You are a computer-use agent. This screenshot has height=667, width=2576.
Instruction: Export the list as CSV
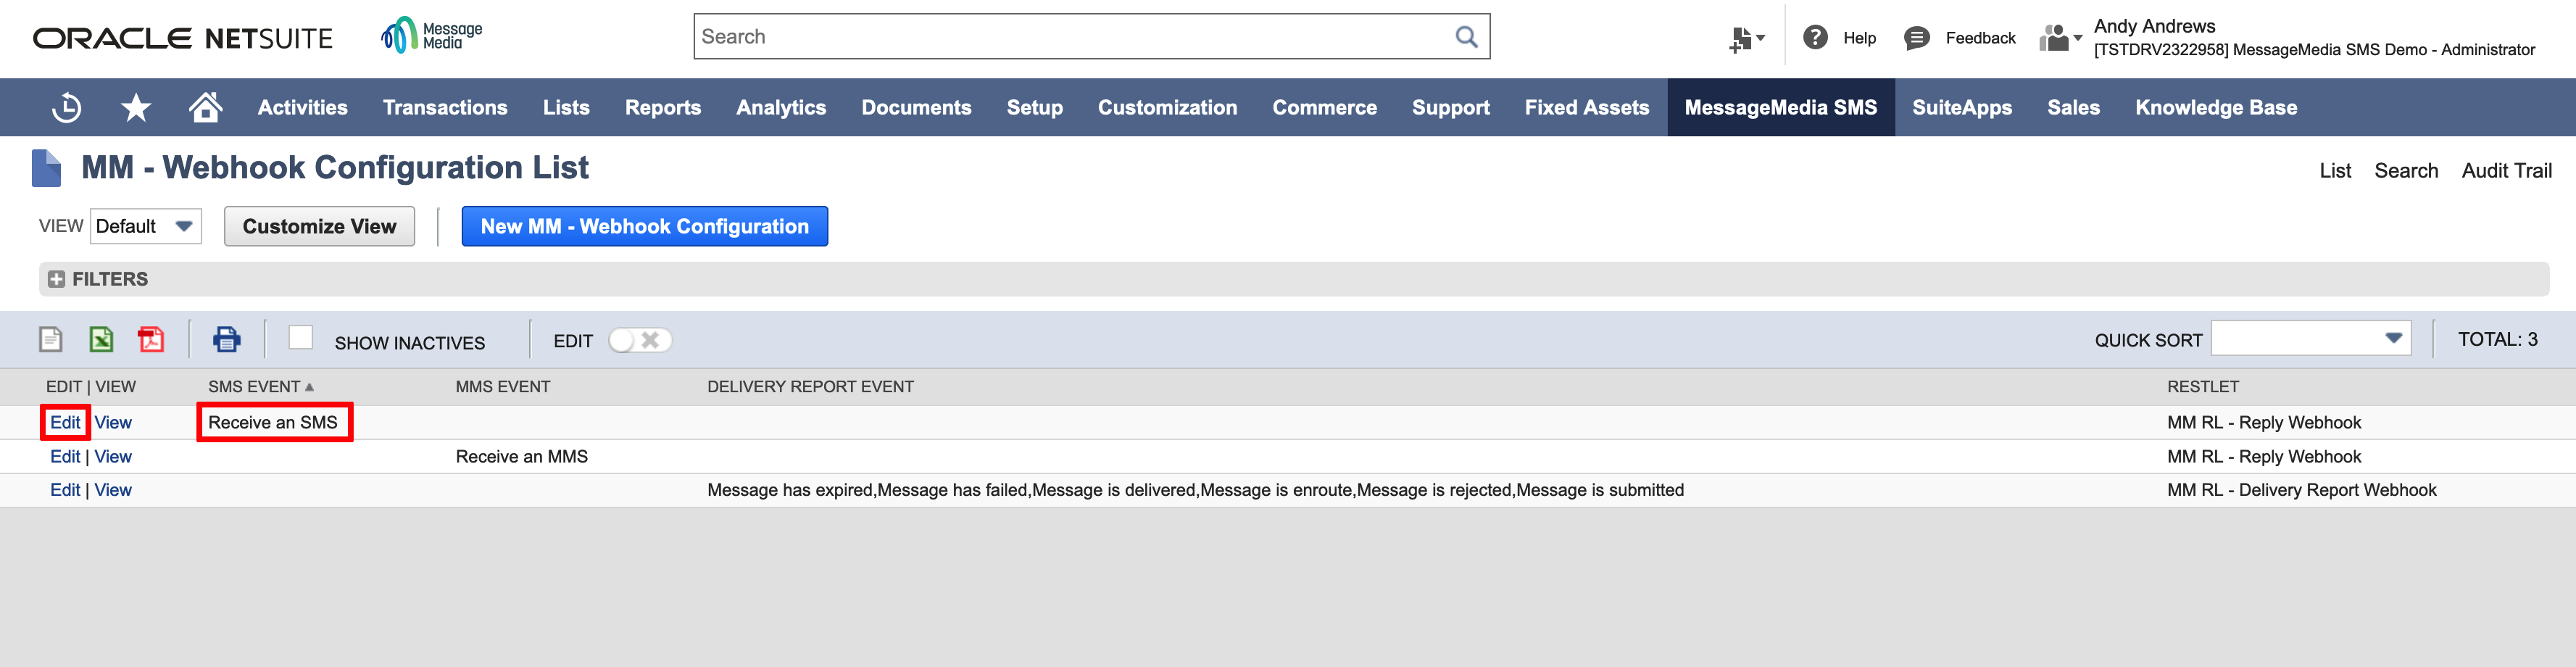(51, 339)
